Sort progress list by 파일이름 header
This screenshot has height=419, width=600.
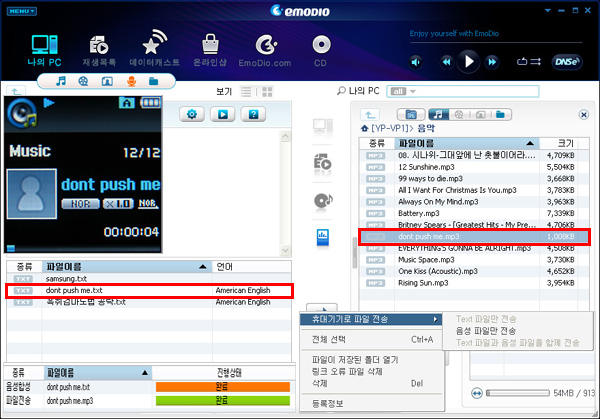click(98, 372)
